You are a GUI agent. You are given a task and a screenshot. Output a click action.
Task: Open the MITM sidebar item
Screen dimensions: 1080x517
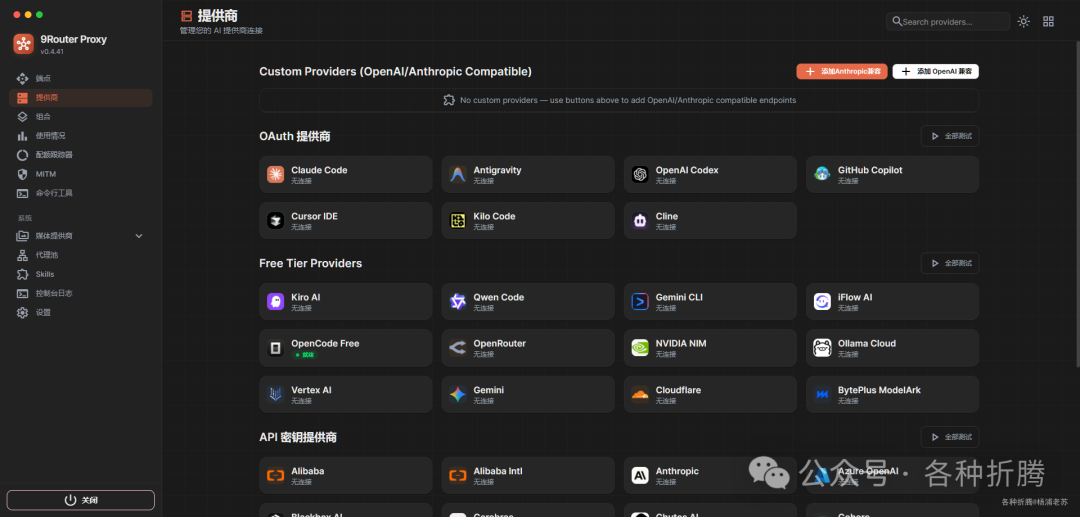click(81, 174)
